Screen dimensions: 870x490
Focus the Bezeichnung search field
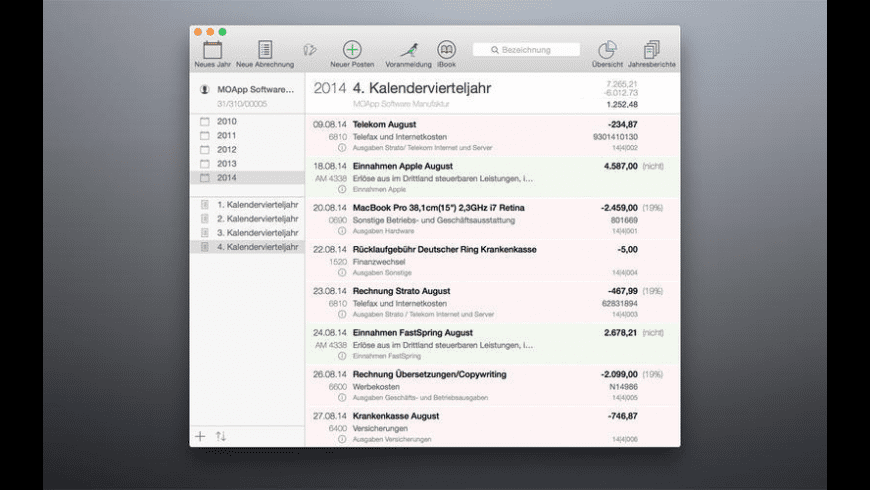point(526,50)
